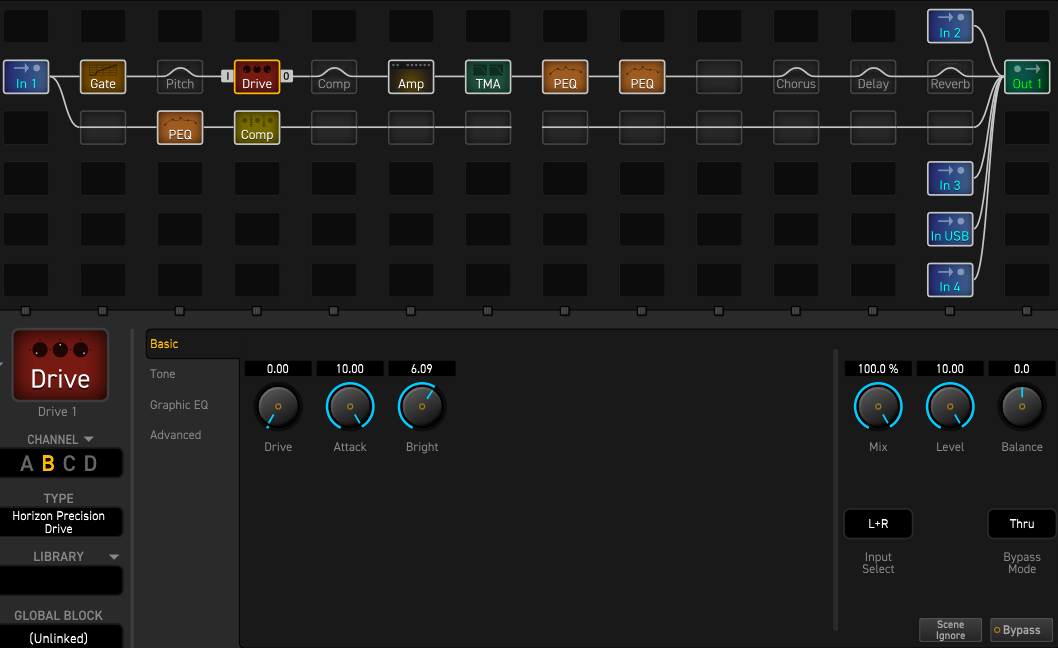
Task: Open the Input Select L+R dropdown
Action: tap(878, 524)
